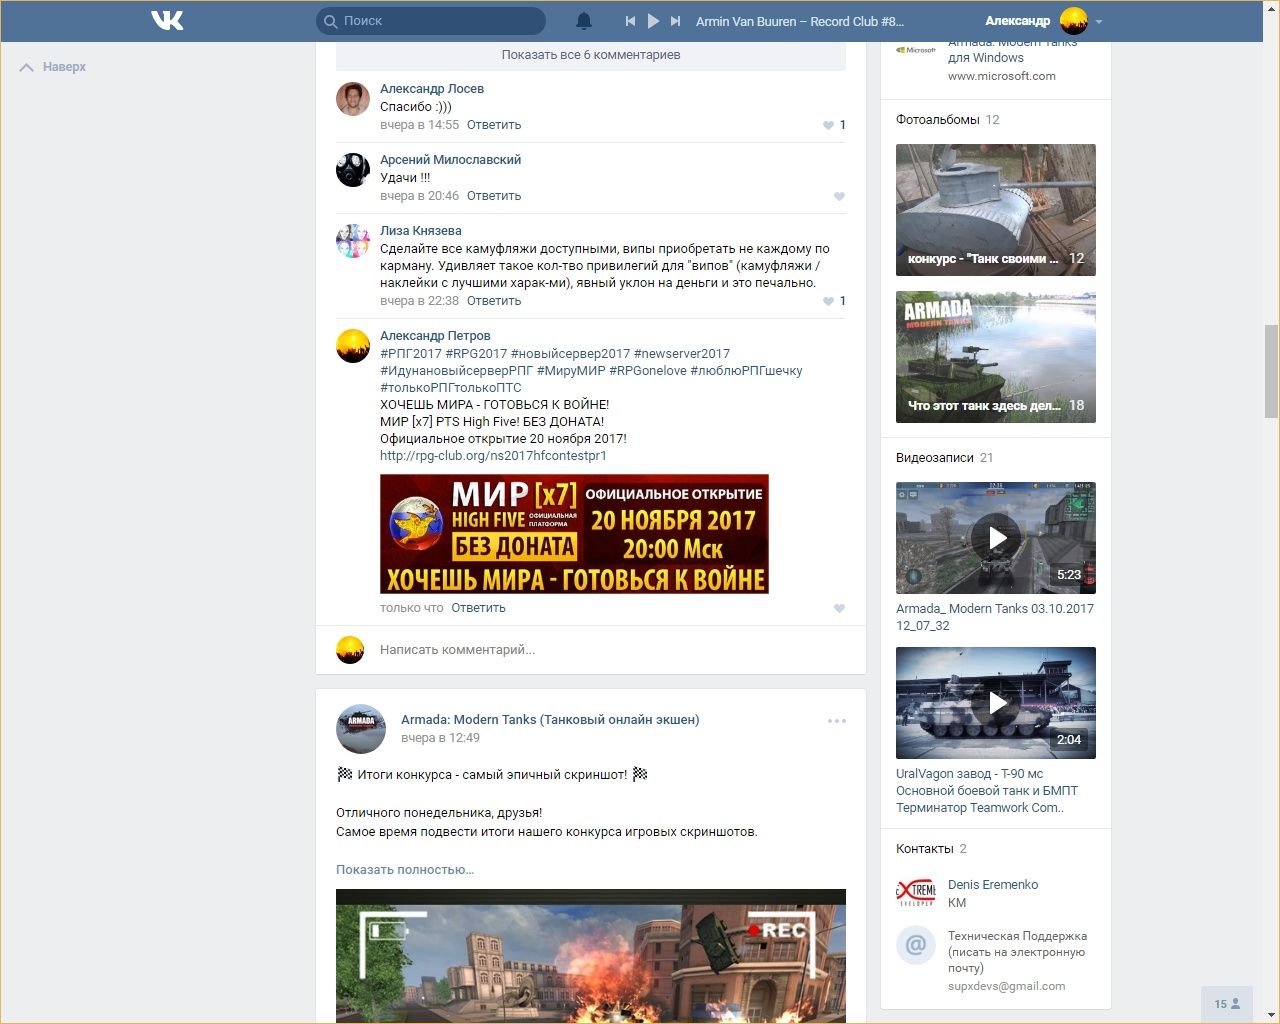This screenshot has width=1280, height=1024.
Task: Open the friends online chat counter
Action: (1227, 1004)
